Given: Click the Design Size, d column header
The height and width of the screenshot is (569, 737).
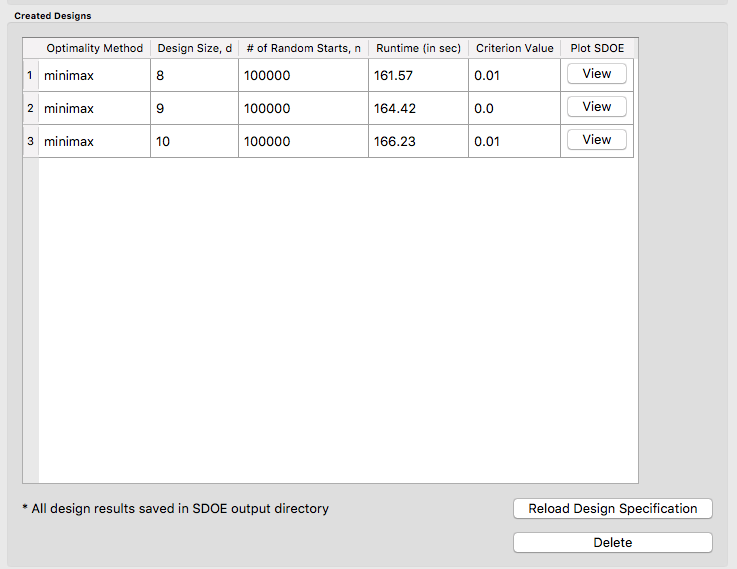Looking at the screenshot, I should point(194,48).
